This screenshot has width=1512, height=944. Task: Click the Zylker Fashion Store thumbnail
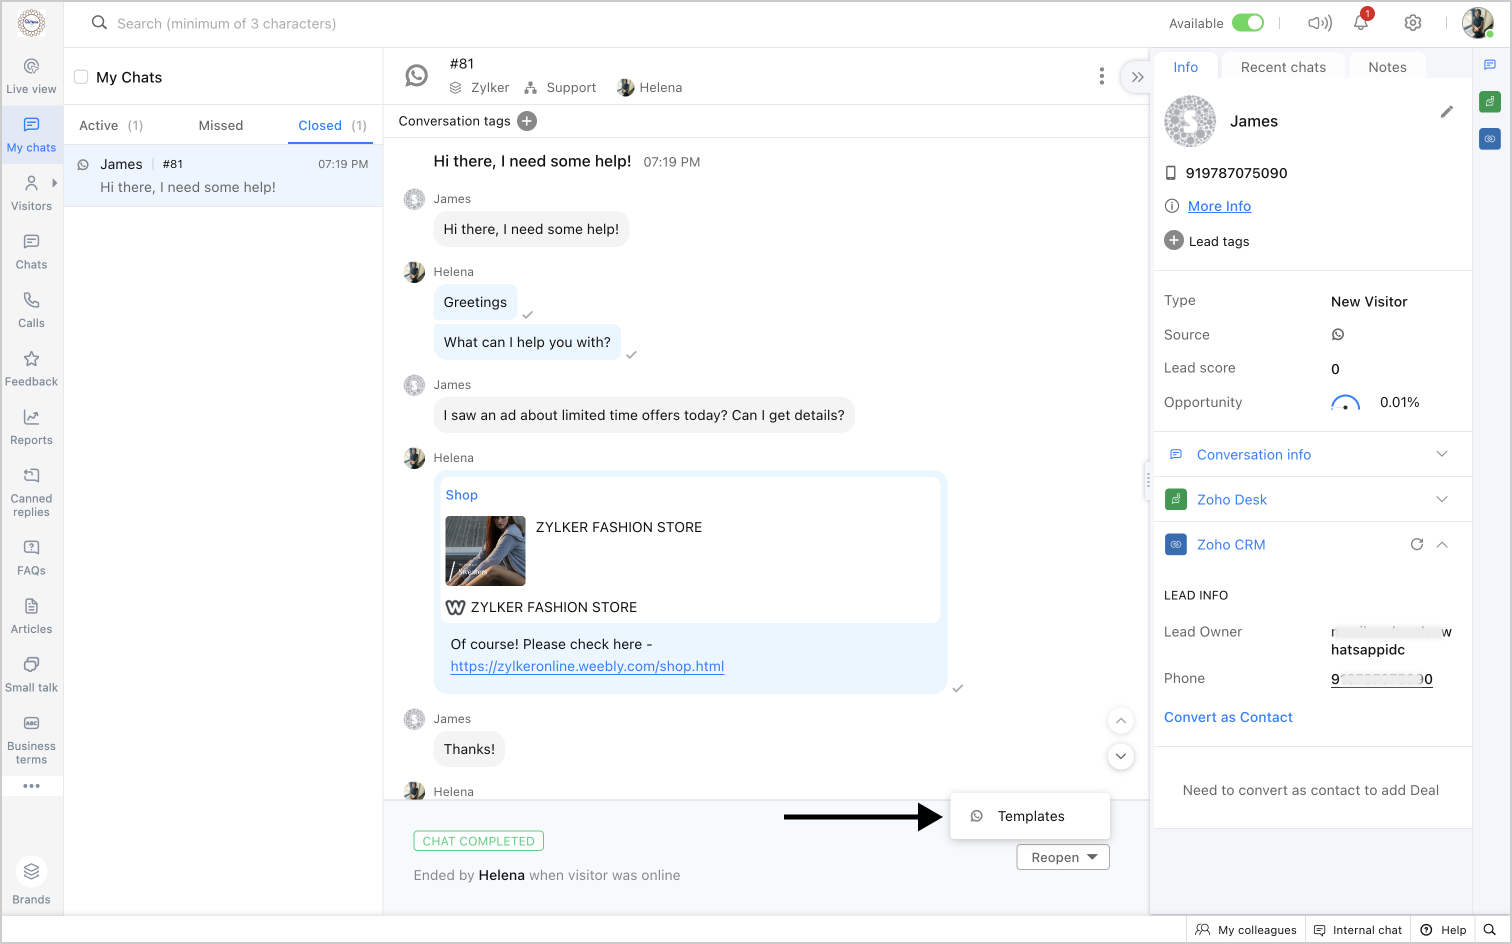tap(485, 551)
